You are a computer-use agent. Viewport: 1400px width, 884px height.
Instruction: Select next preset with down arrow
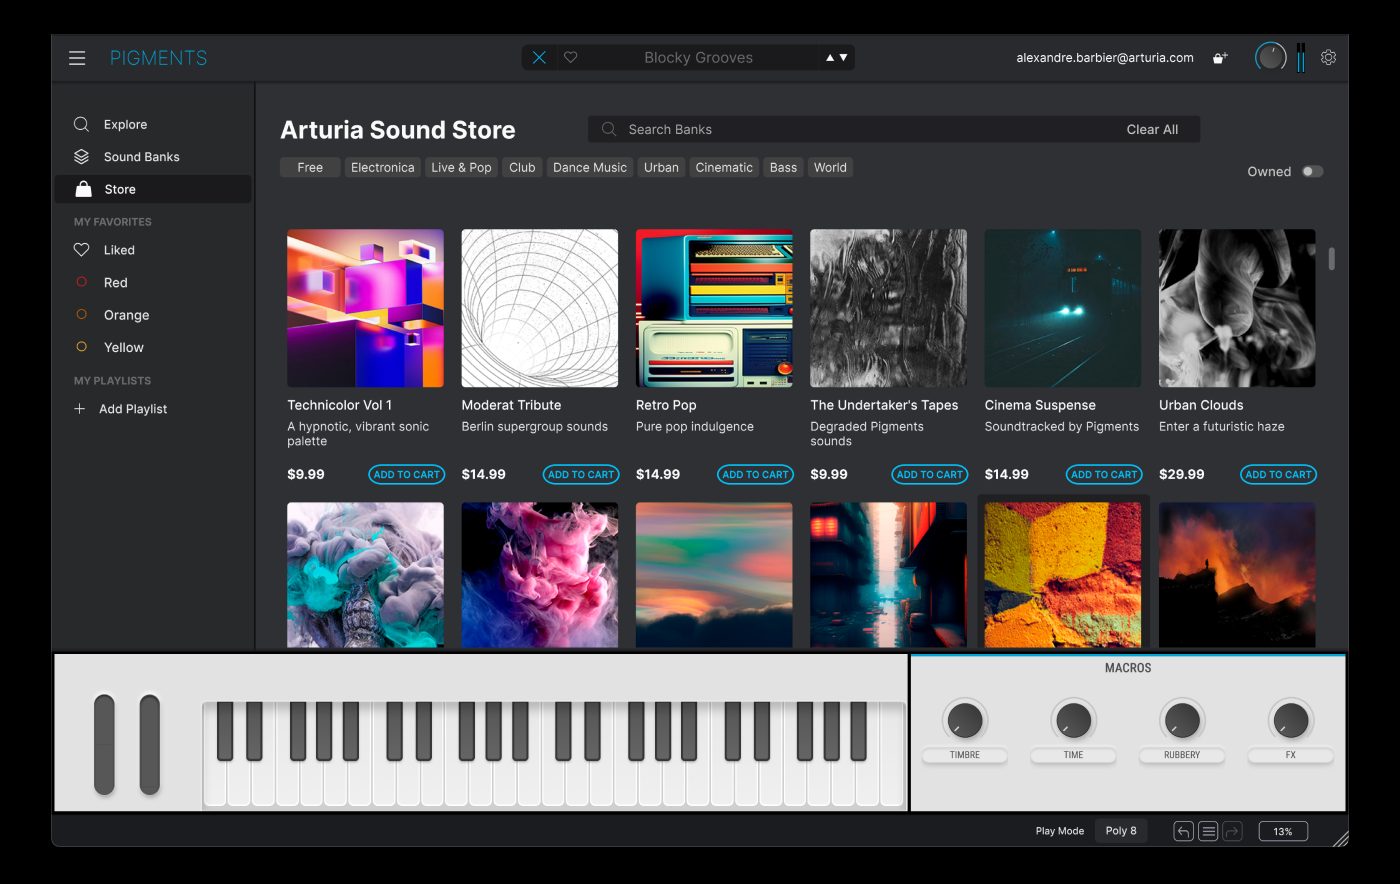[844, 58]
